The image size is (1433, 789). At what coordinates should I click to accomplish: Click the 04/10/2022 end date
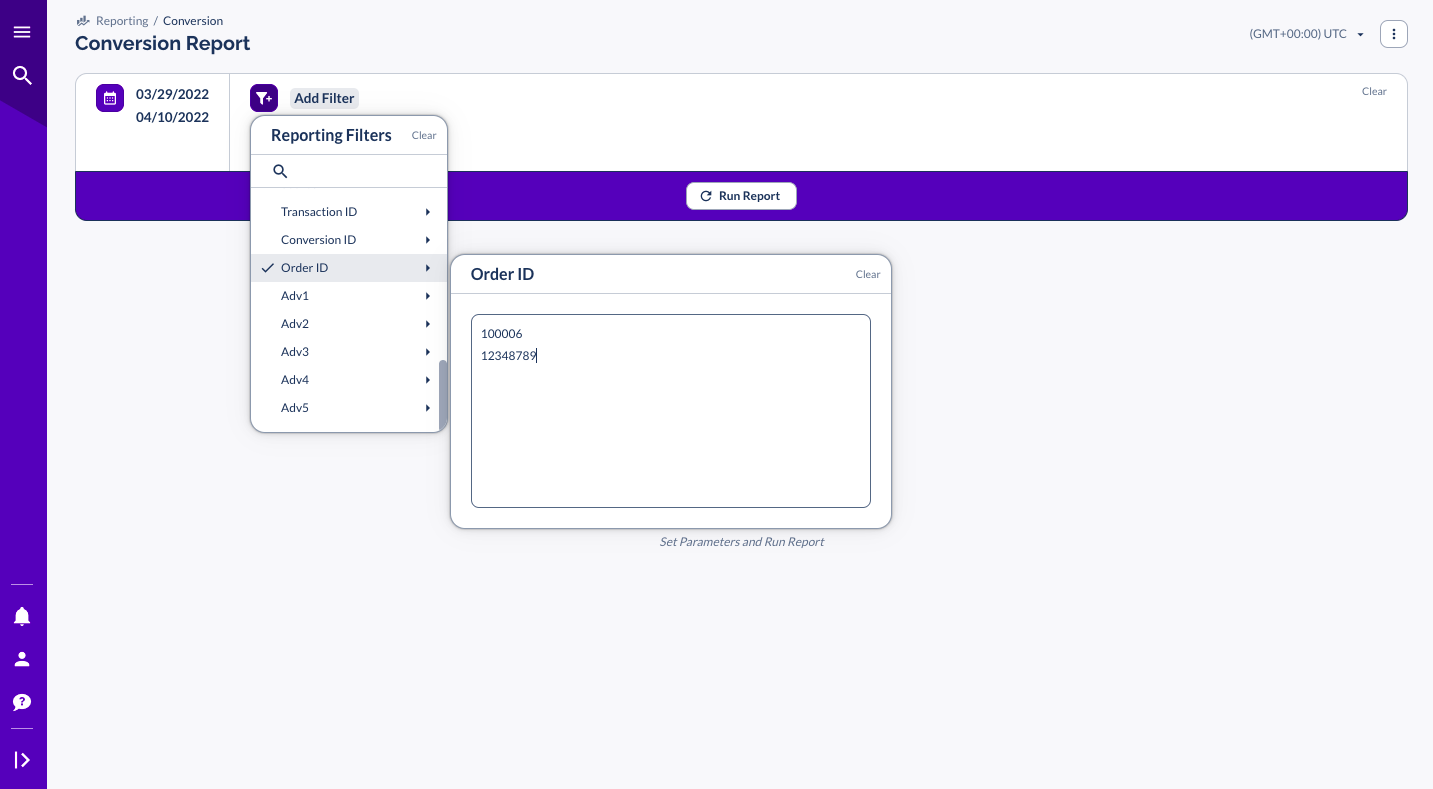pyautogui.click(x=172, y=117)
